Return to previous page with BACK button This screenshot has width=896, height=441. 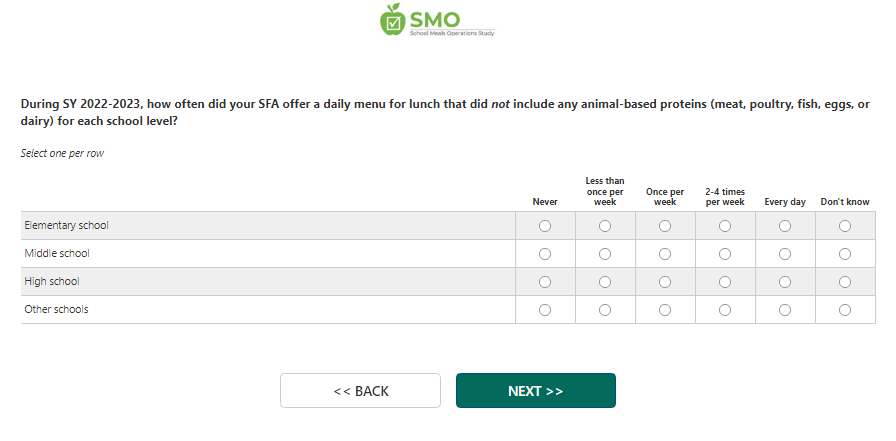click(360, 391)
